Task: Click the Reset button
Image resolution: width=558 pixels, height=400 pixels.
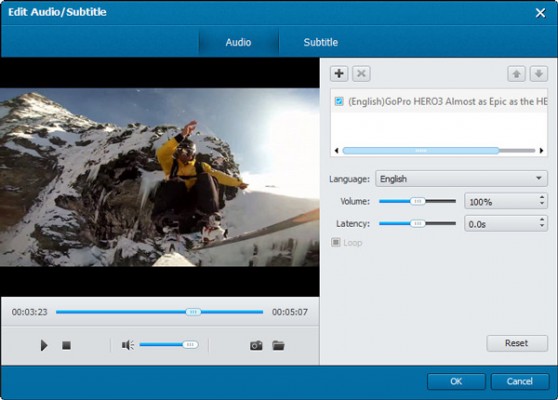Action: (x=517, y=343)
